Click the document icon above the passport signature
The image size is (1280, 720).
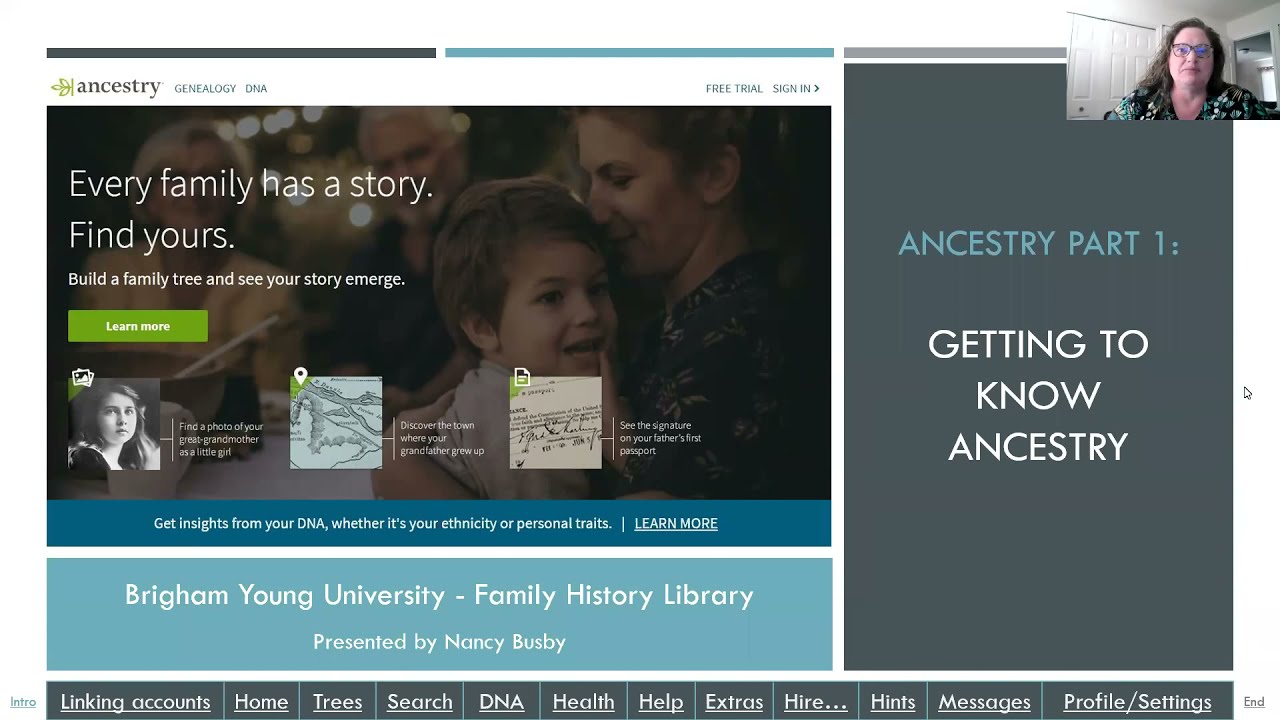click(x=521, y=377)
